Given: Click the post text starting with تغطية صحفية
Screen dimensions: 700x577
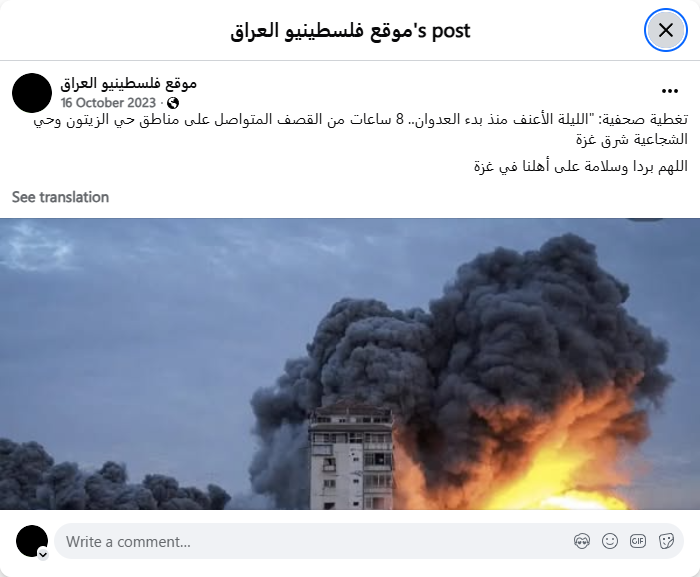Looking at the screenshot, I should (x=361, y=130).
